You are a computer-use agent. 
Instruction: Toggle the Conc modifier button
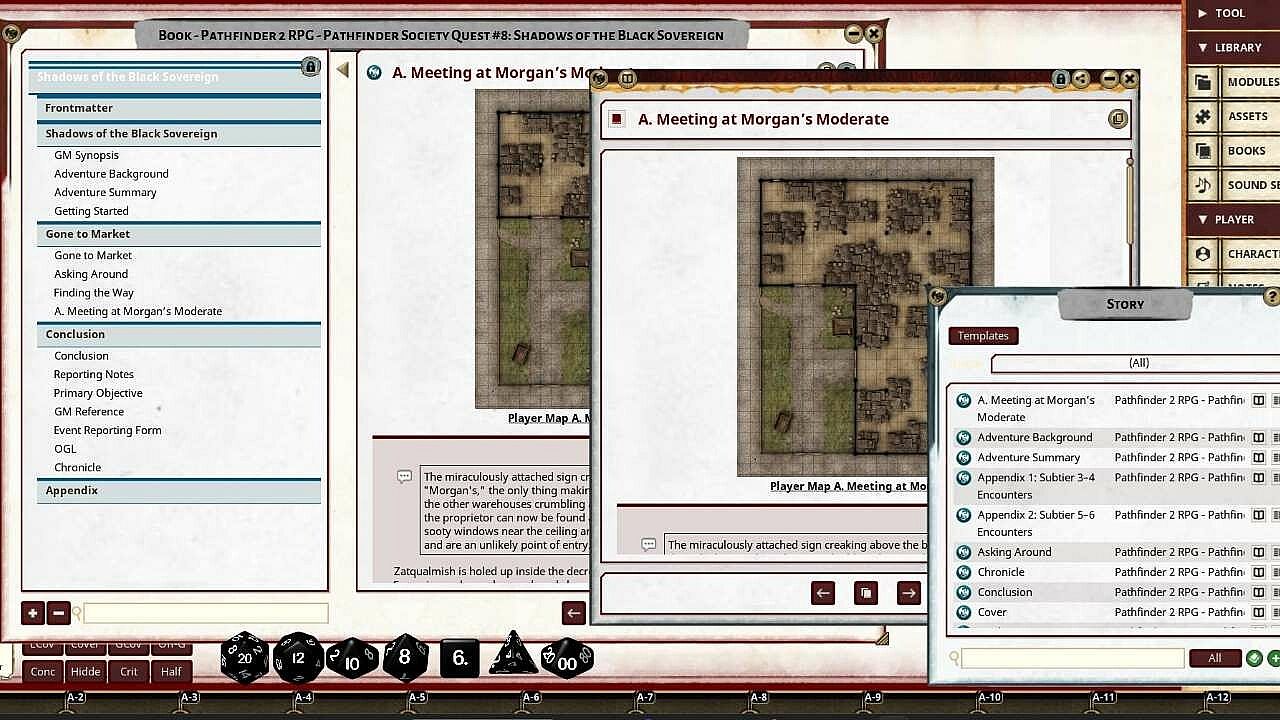coord(43,672)
